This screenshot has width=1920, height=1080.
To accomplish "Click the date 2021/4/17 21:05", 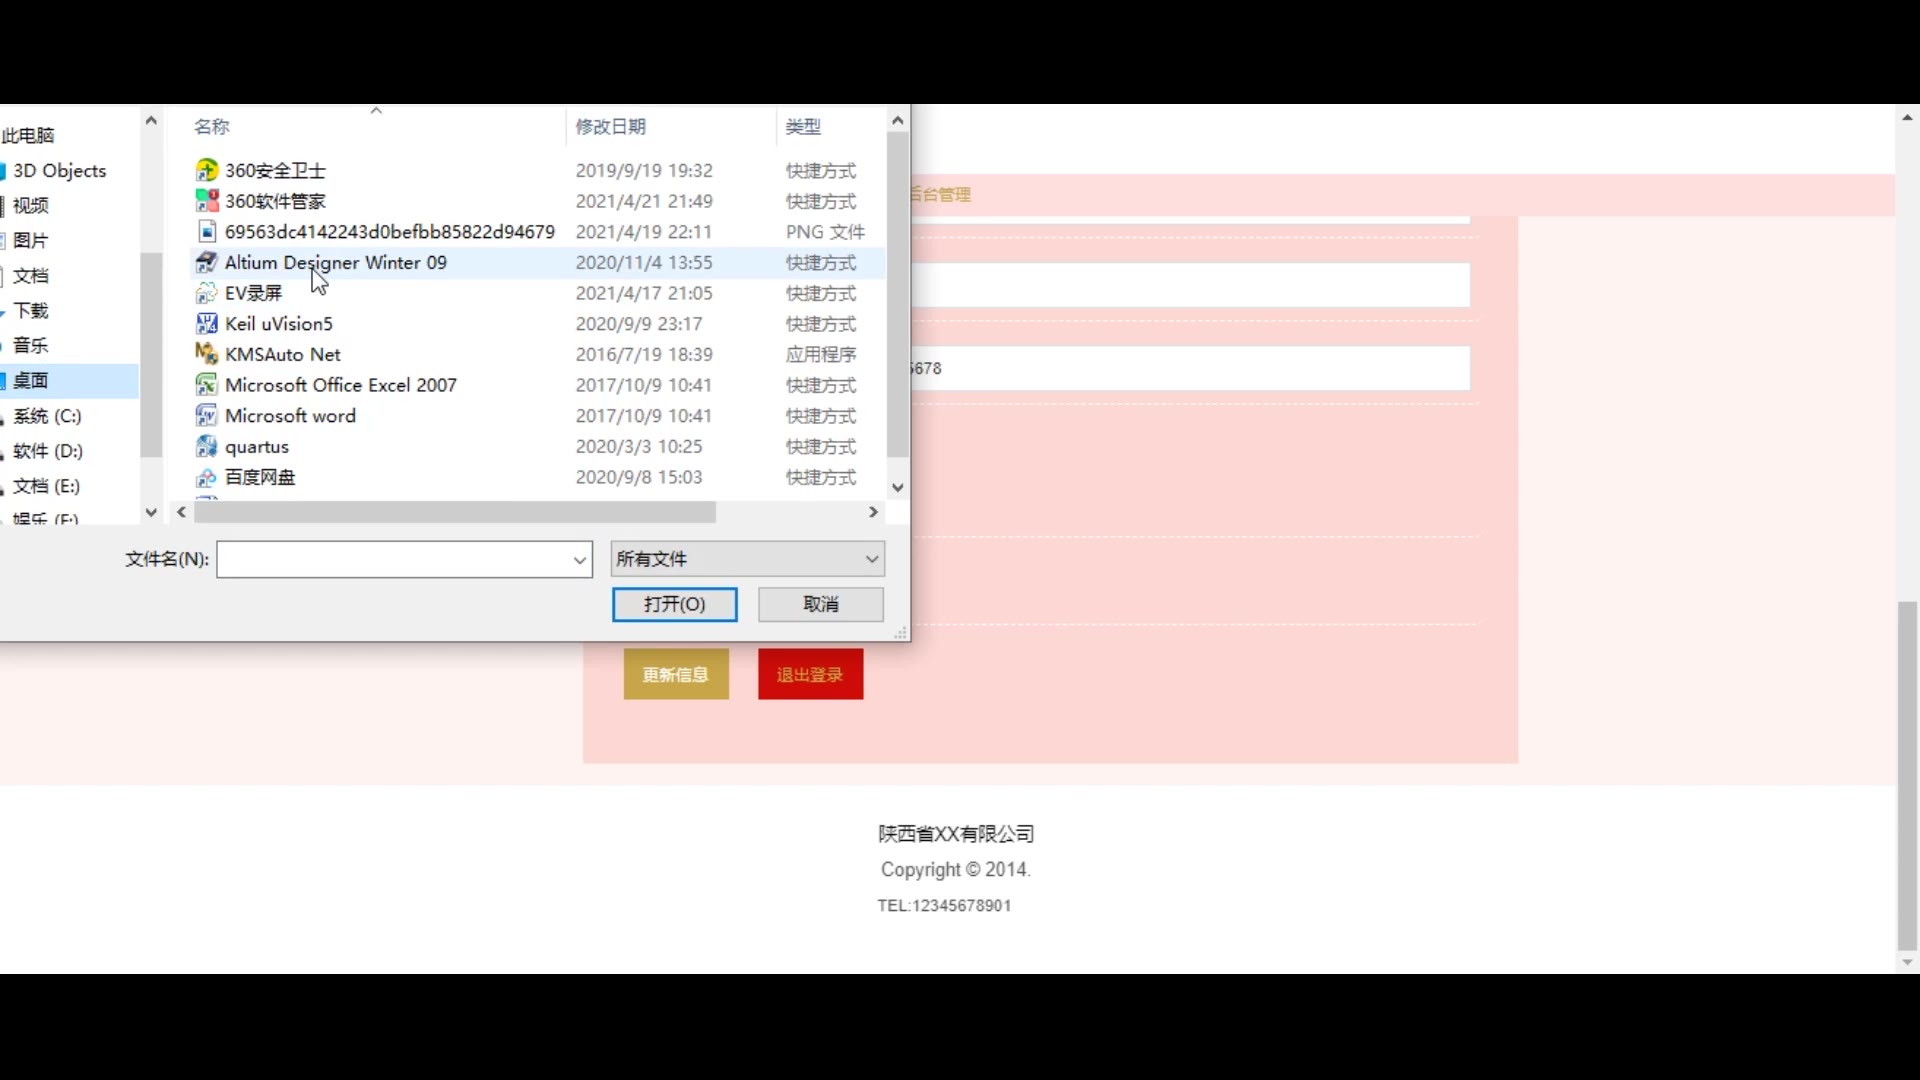I will 644,293.
